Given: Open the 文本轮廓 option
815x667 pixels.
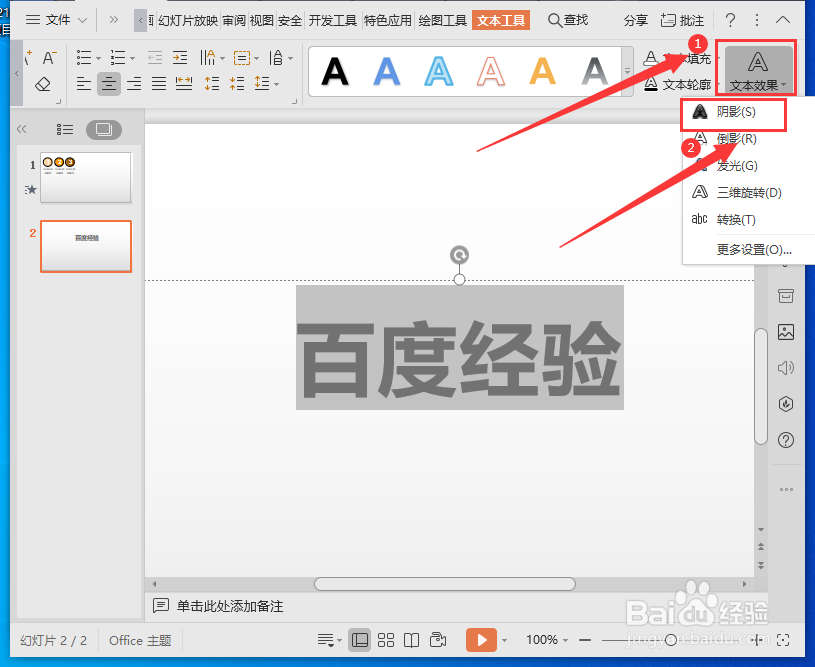Looking at the screenshot, I should [x=678, y=84].
